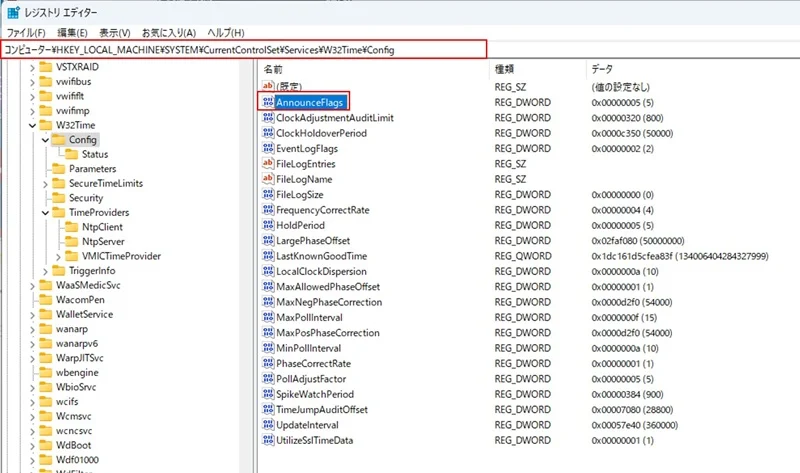Click the MaxAllowedPhaseOffset value icon
The height and width of the screenshot is (473, 800).
point(268,286)
